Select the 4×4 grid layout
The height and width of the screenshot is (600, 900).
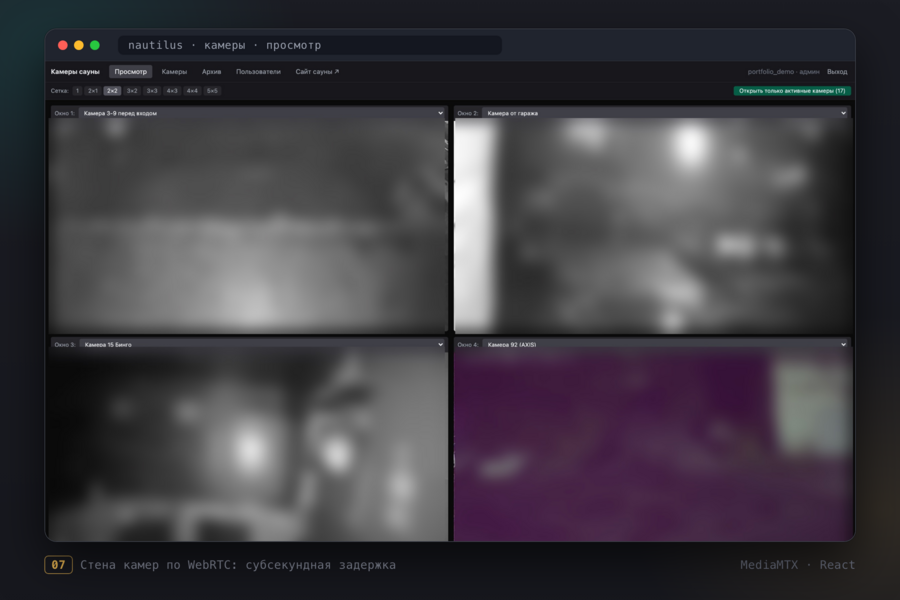(x=192, y=91)
